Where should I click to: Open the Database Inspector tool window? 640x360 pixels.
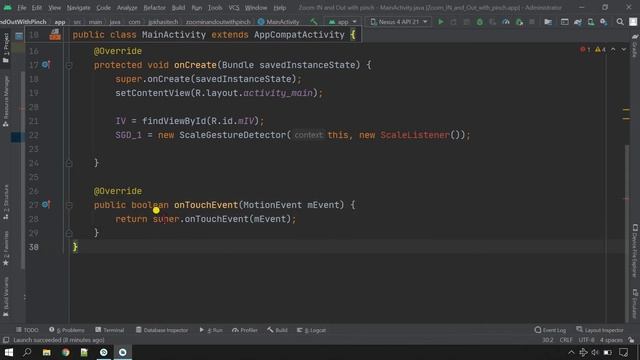[x=162, y=330]
